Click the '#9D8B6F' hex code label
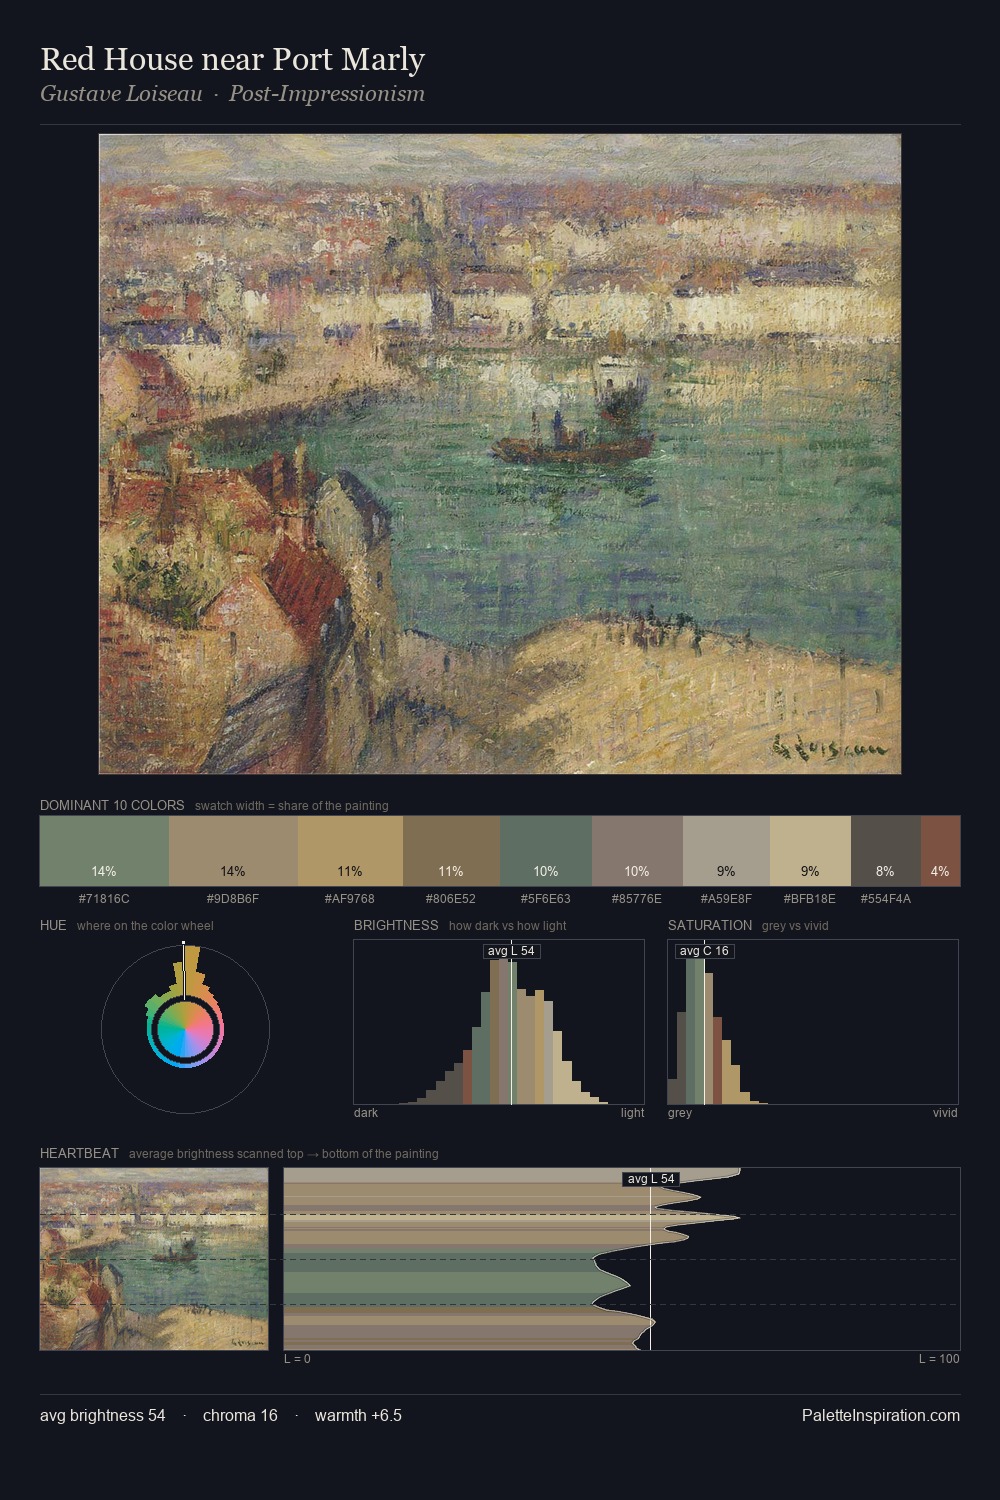This screenshot has height=1500, width=1000. point(233,899)
